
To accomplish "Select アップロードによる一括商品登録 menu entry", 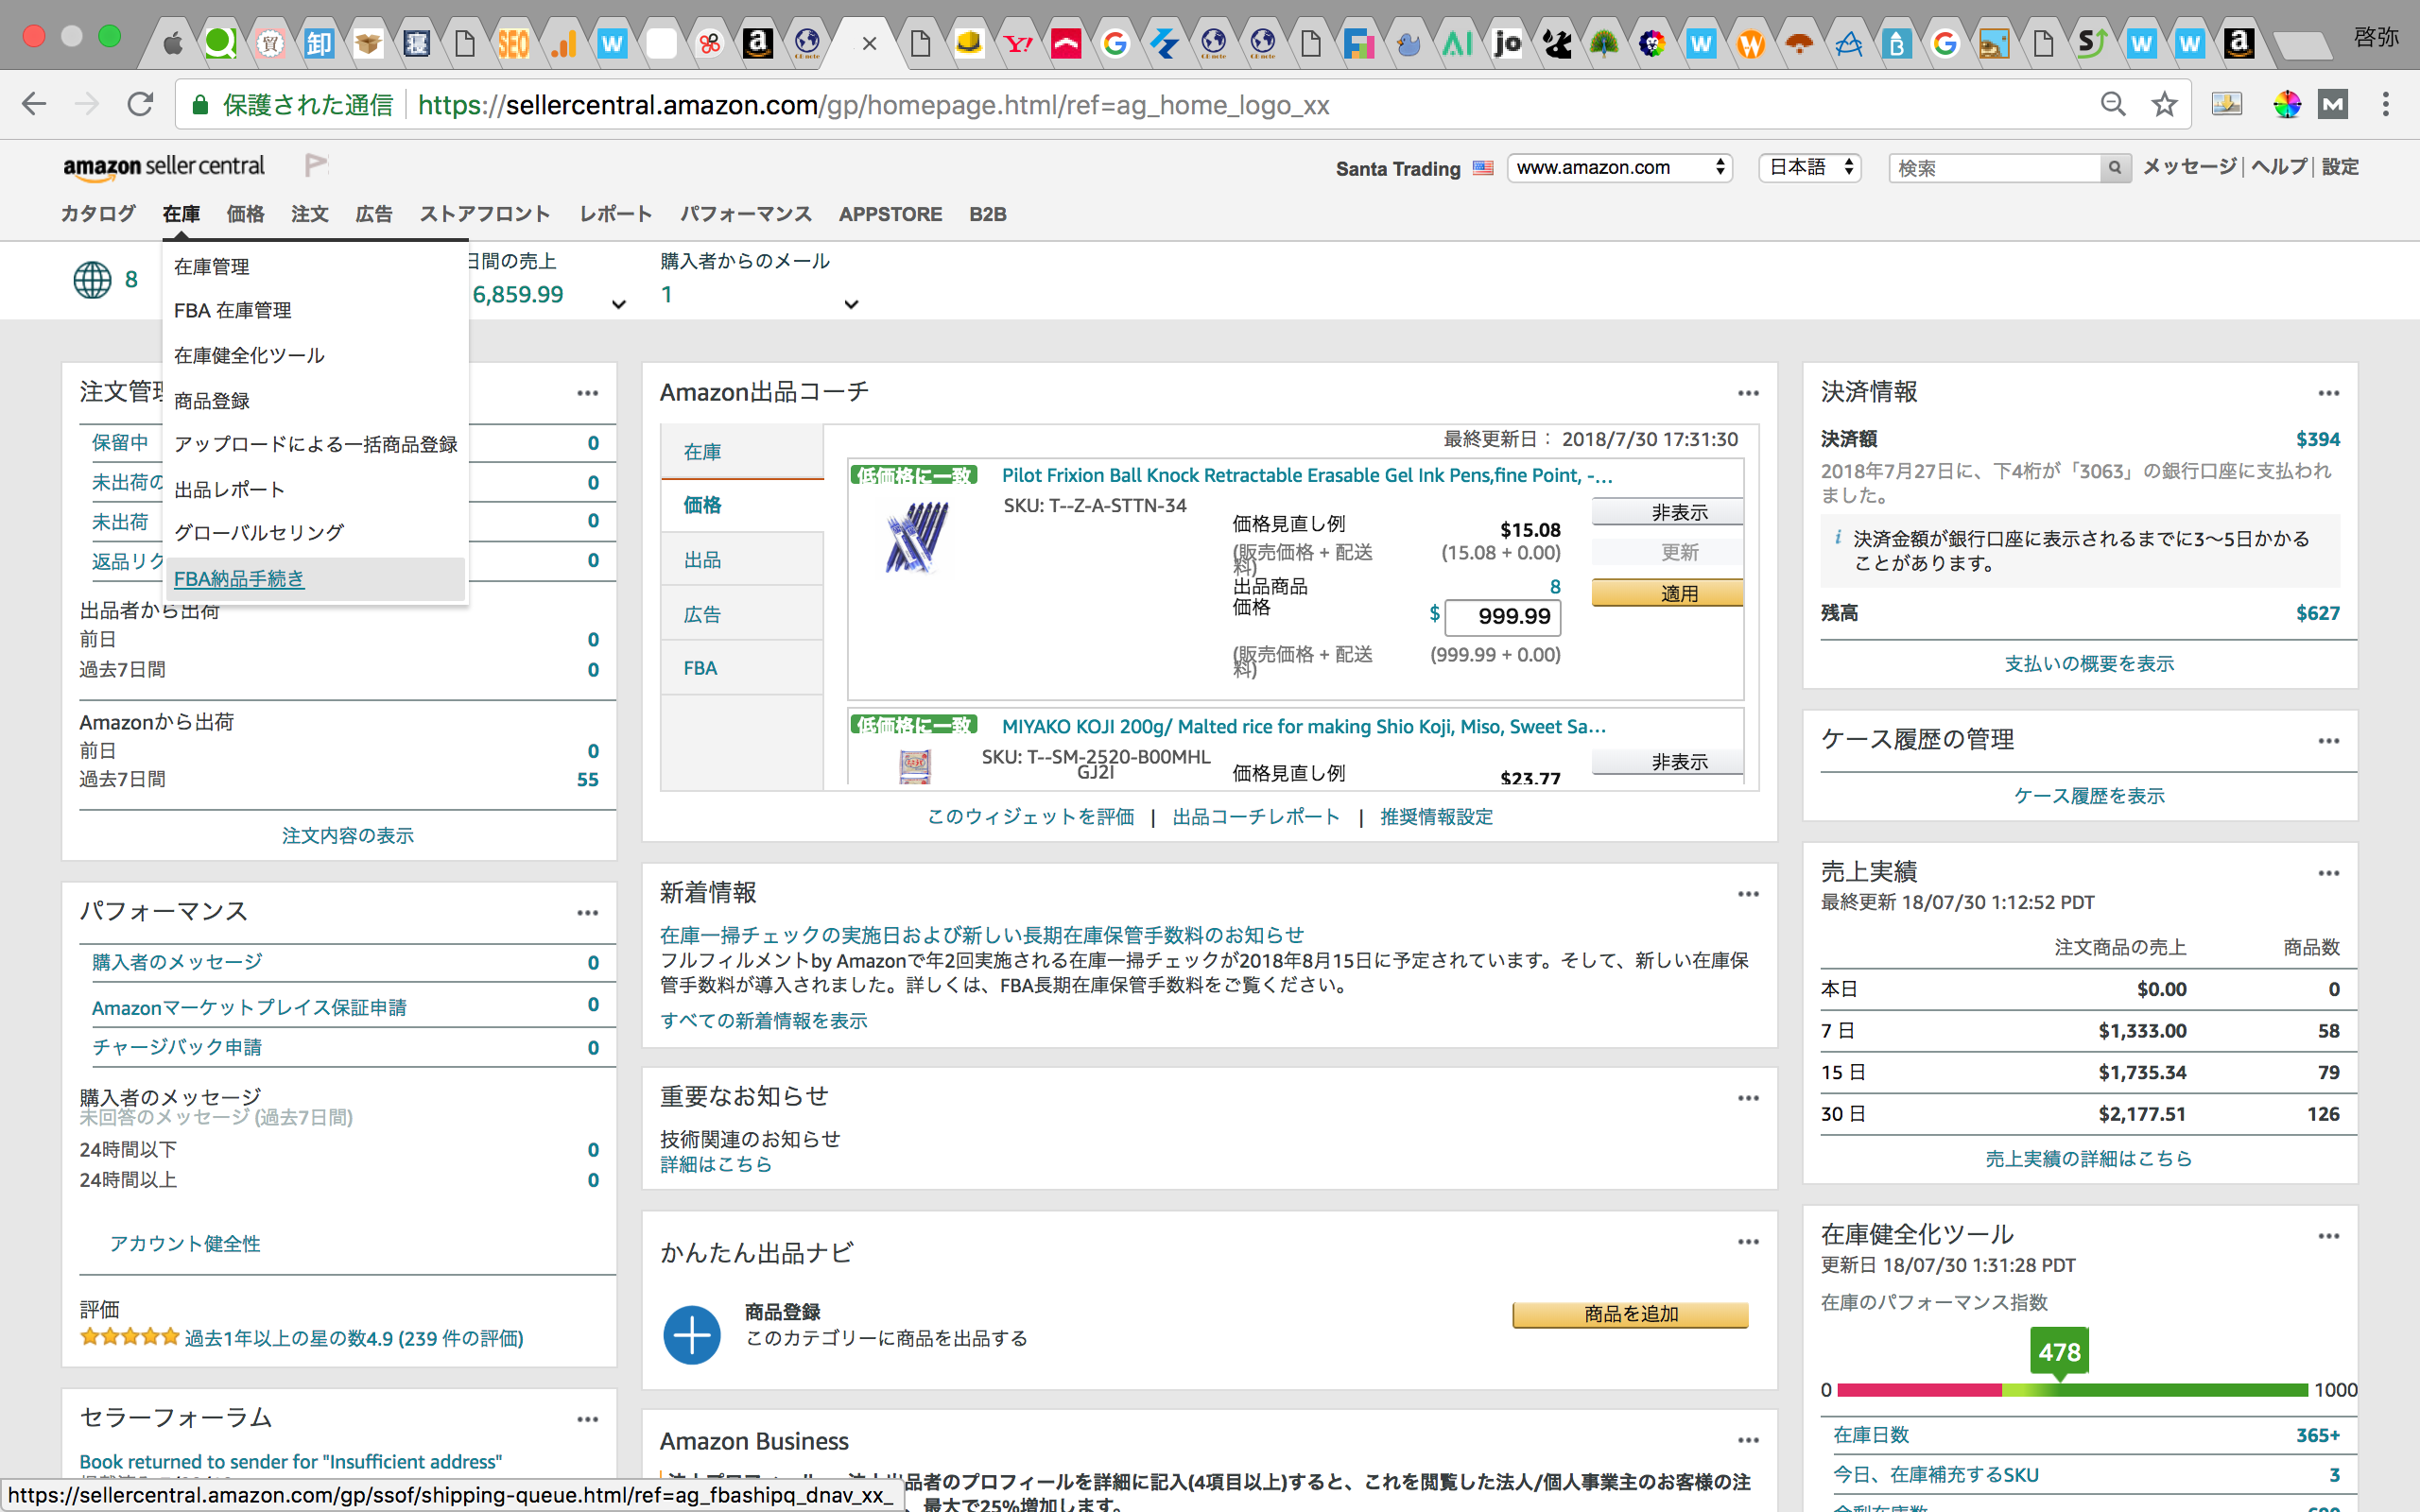I will (316, 445).
